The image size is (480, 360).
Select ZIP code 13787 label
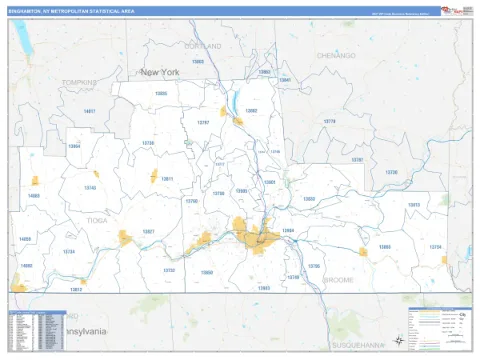coord(357,160)
